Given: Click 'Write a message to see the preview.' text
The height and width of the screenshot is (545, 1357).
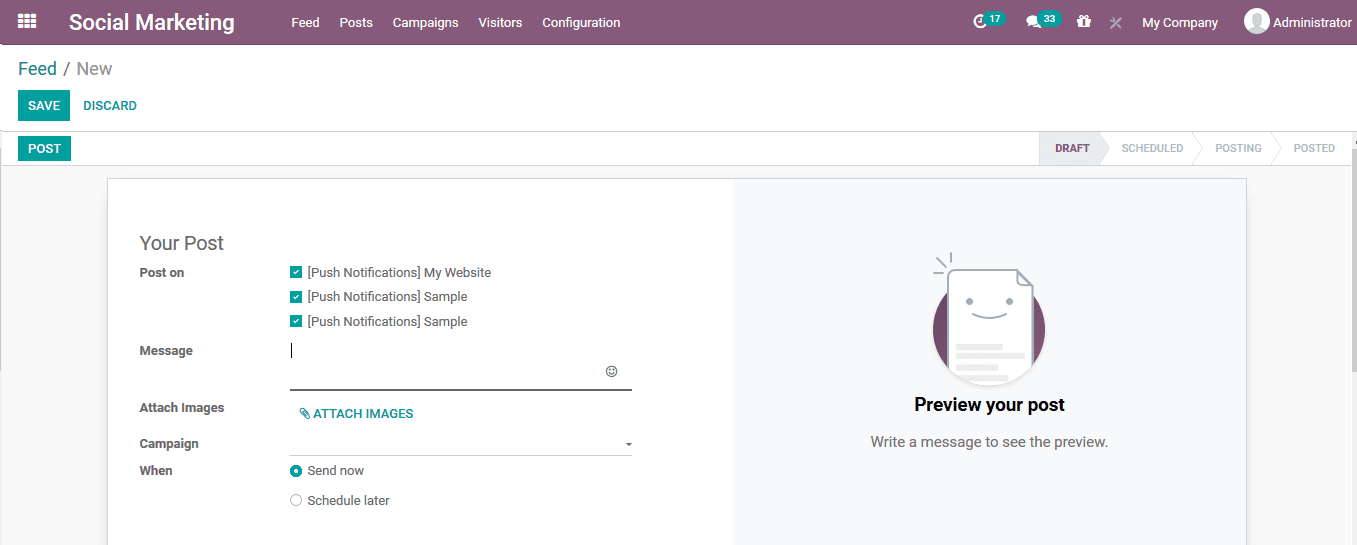Looking at the screenshot, I should click(989, 442).
